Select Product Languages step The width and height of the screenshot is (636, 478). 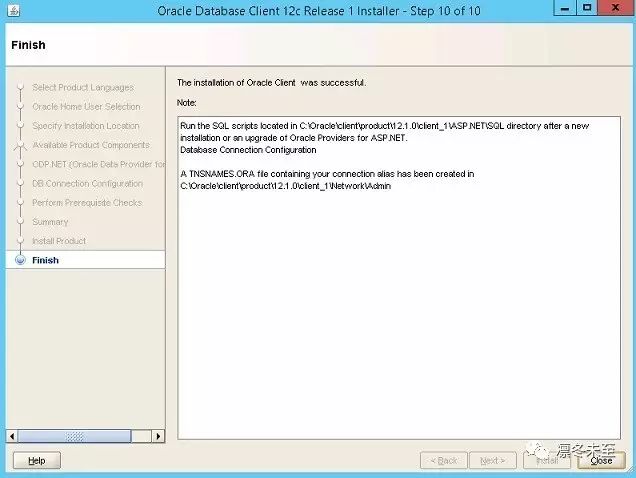[83, 87]
